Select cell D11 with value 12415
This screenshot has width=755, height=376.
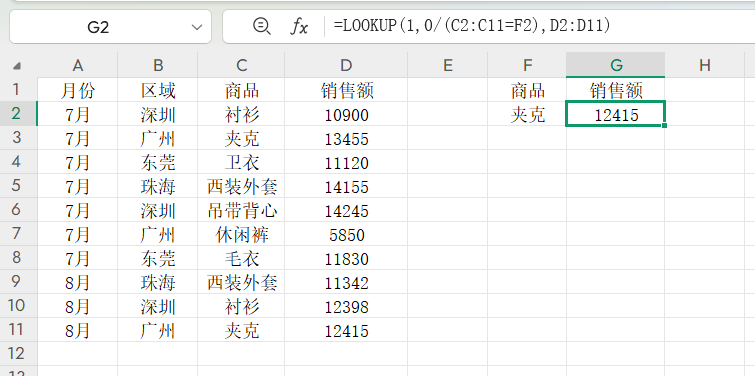[x=346, y=331]
